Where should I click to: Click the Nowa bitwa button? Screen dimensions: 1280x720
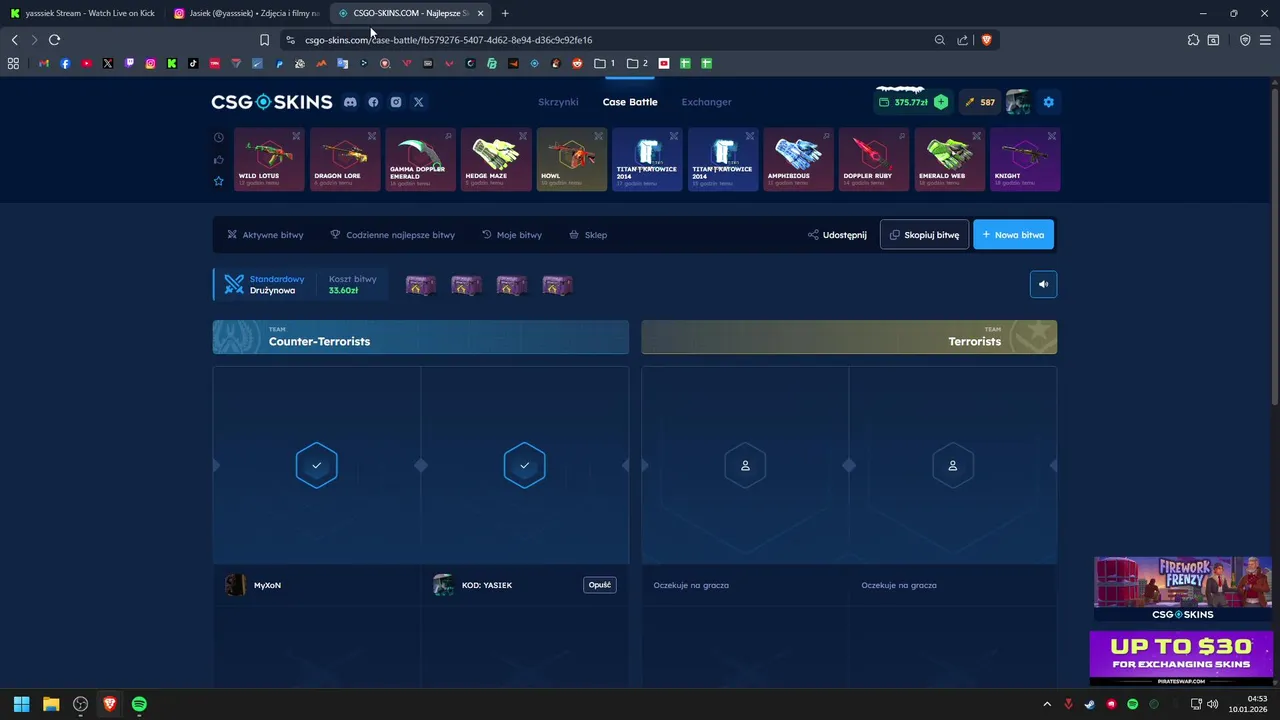[x=1013, y=235]
